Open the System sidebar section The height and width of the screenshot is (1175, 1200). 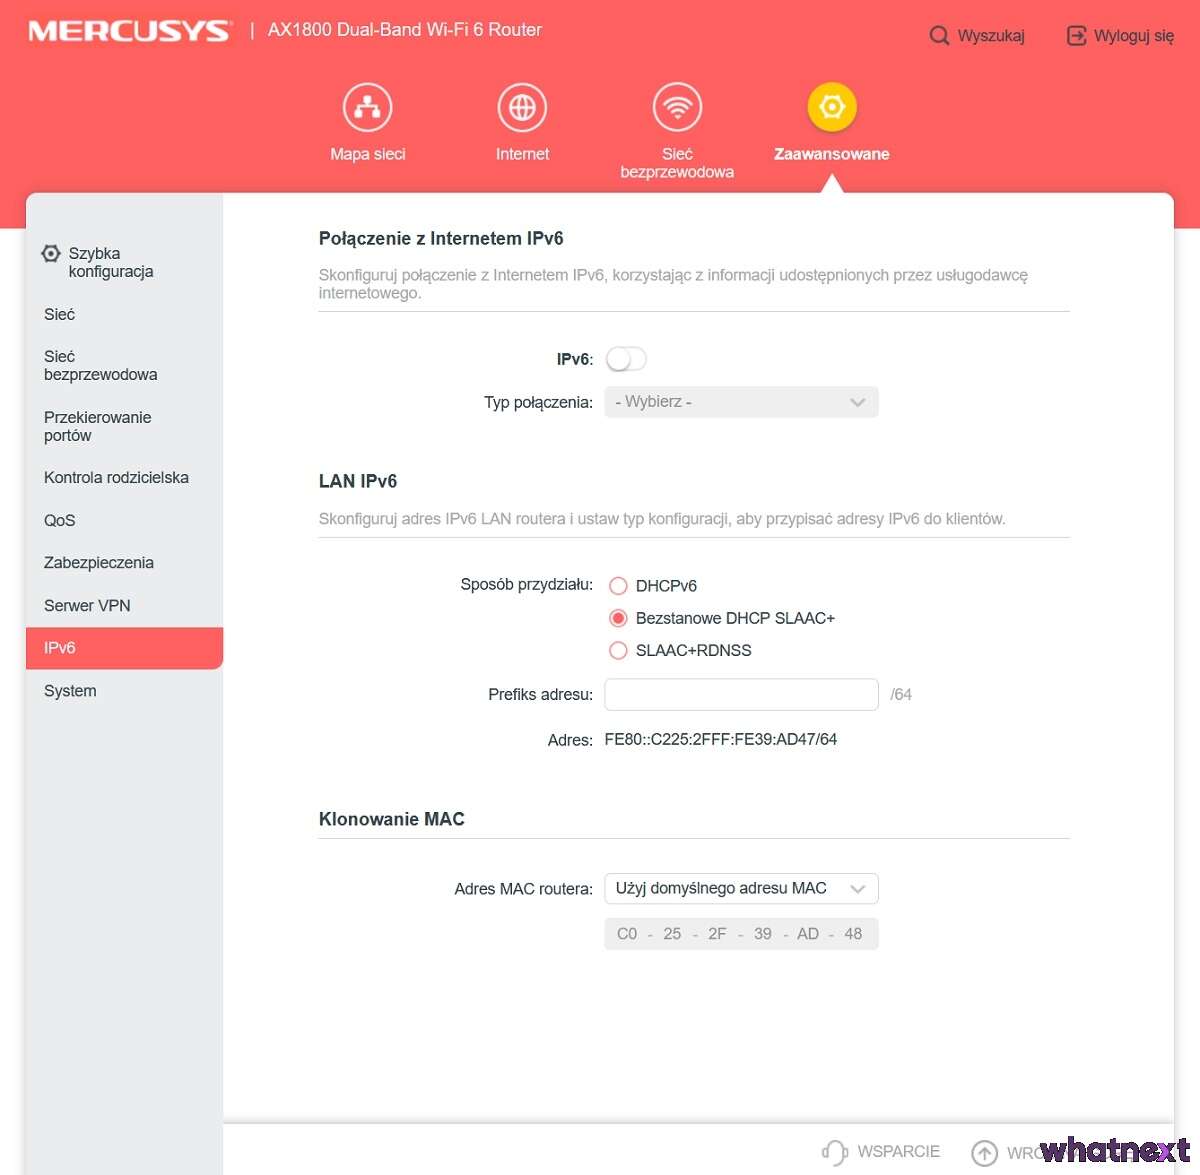coord(70,691)
